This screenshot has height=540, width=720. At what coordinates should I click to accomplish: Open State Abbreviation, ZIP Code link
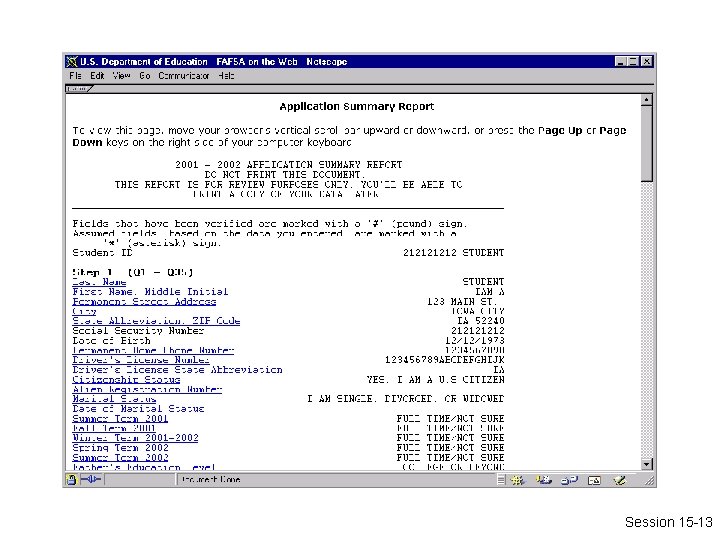point(156,321)
